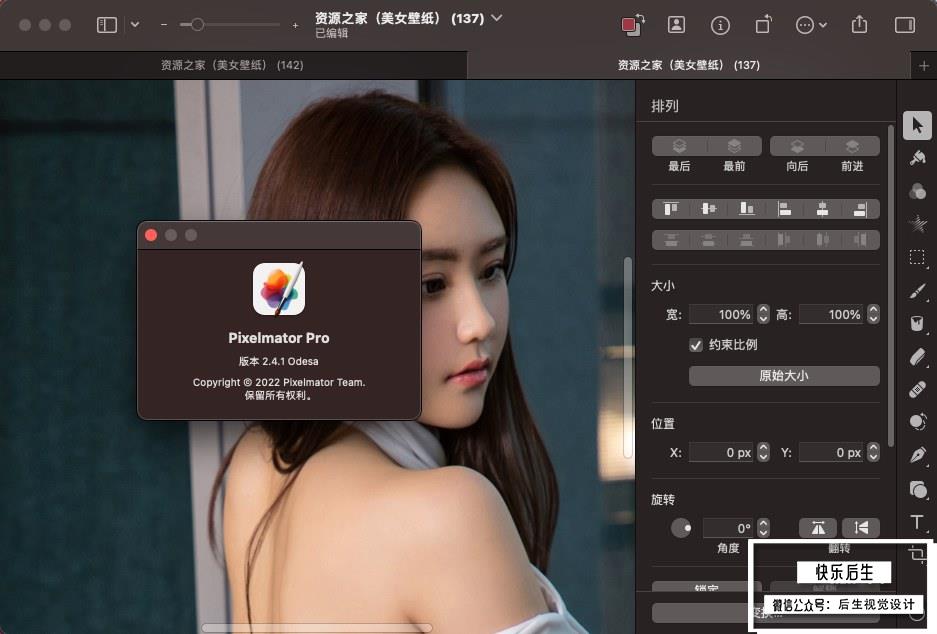Select the Pen tool
This screenshot has height=634, width=937.
pyautogui.click(x=917, y=455)
